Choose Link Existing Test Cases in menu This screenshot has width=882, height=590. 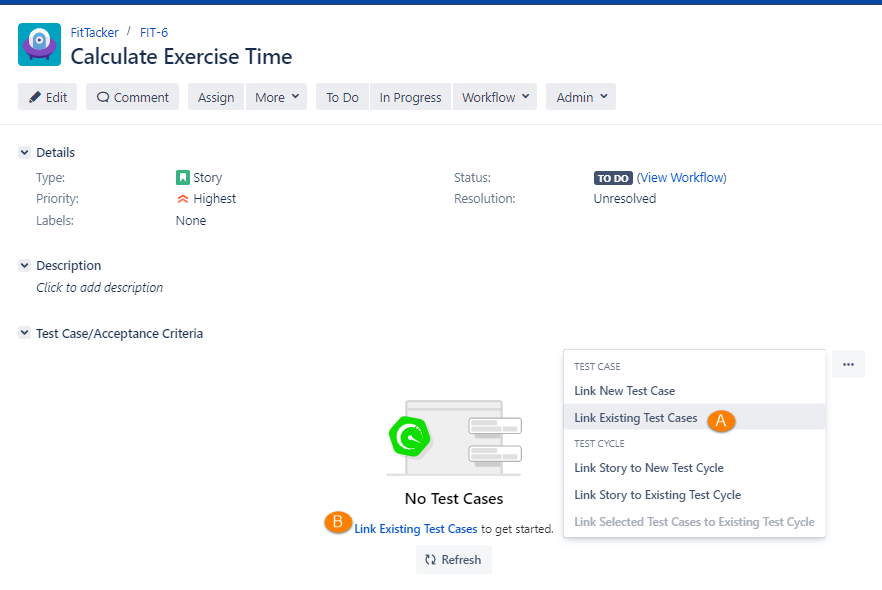point(635,418)
